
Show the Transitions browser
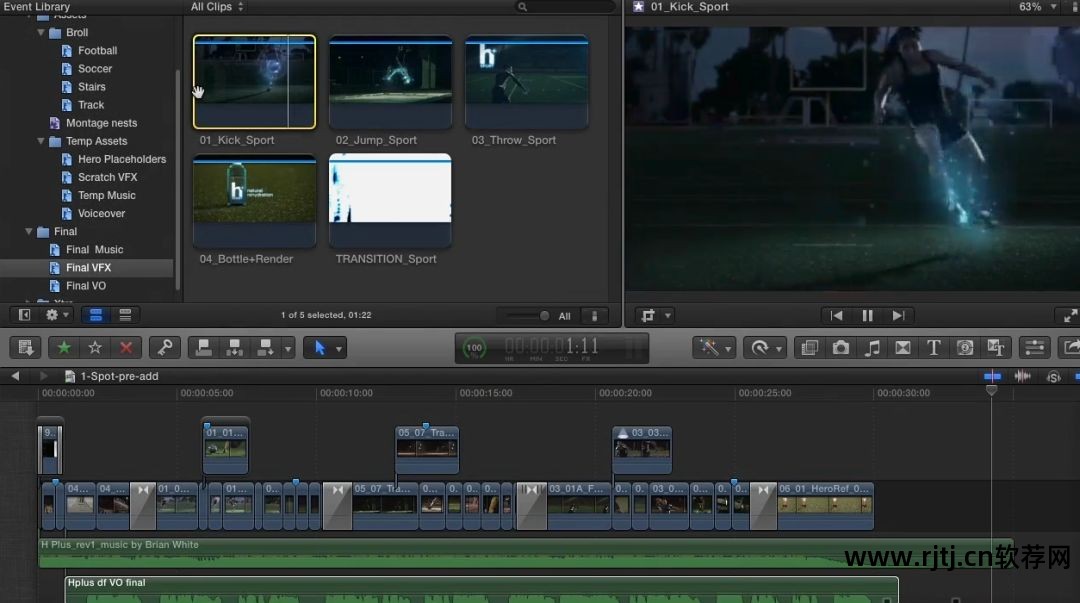[903, 348]
